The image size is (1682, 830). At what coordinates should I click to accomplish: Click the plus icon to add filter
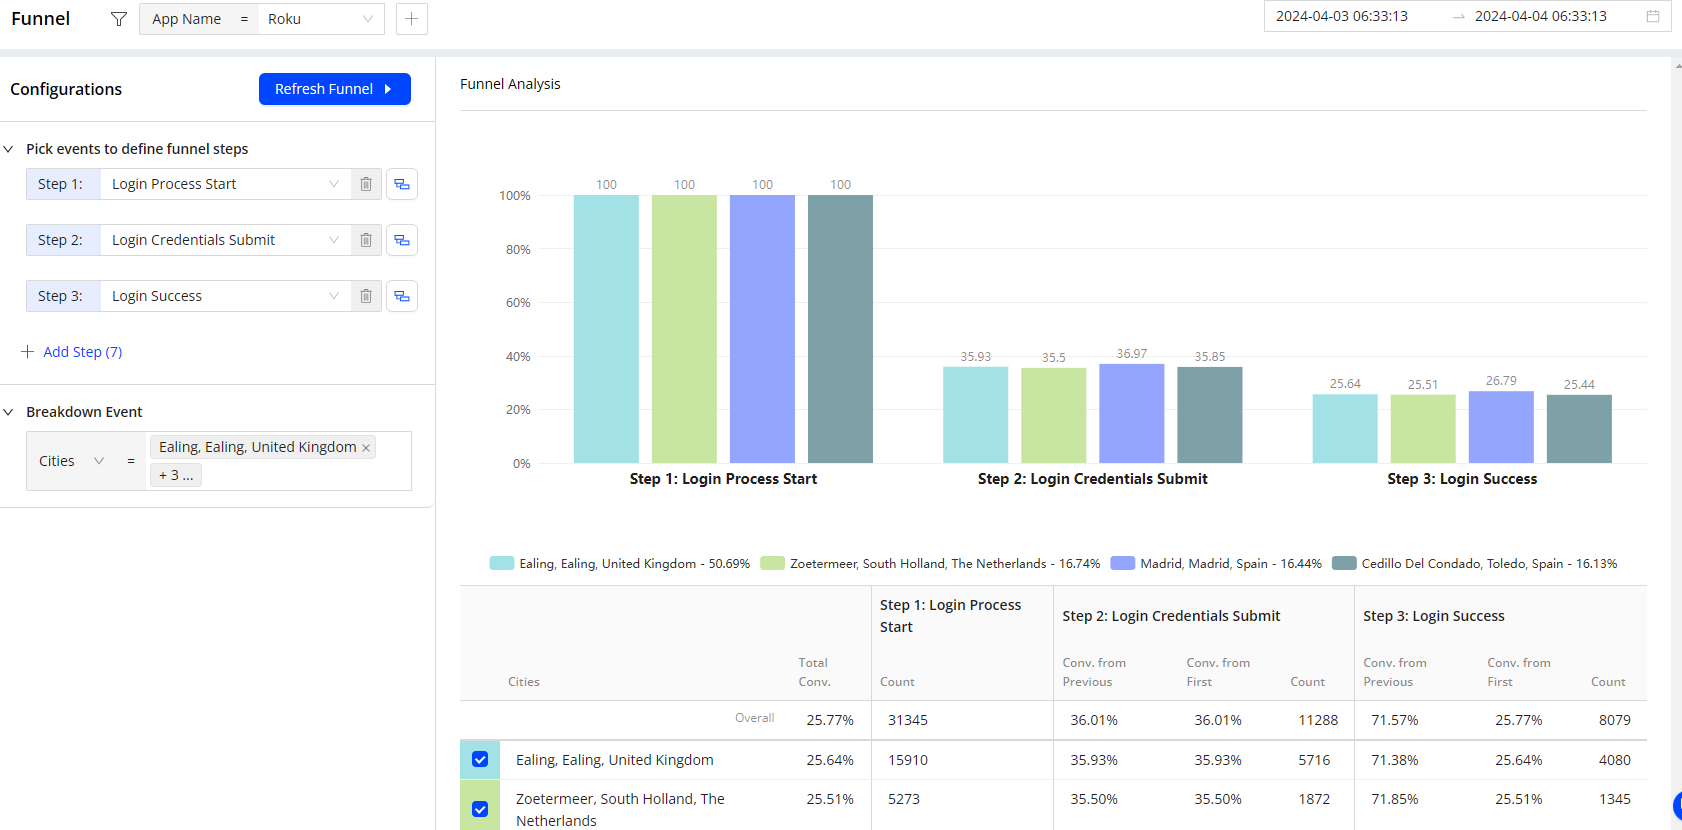coord(411,19)
